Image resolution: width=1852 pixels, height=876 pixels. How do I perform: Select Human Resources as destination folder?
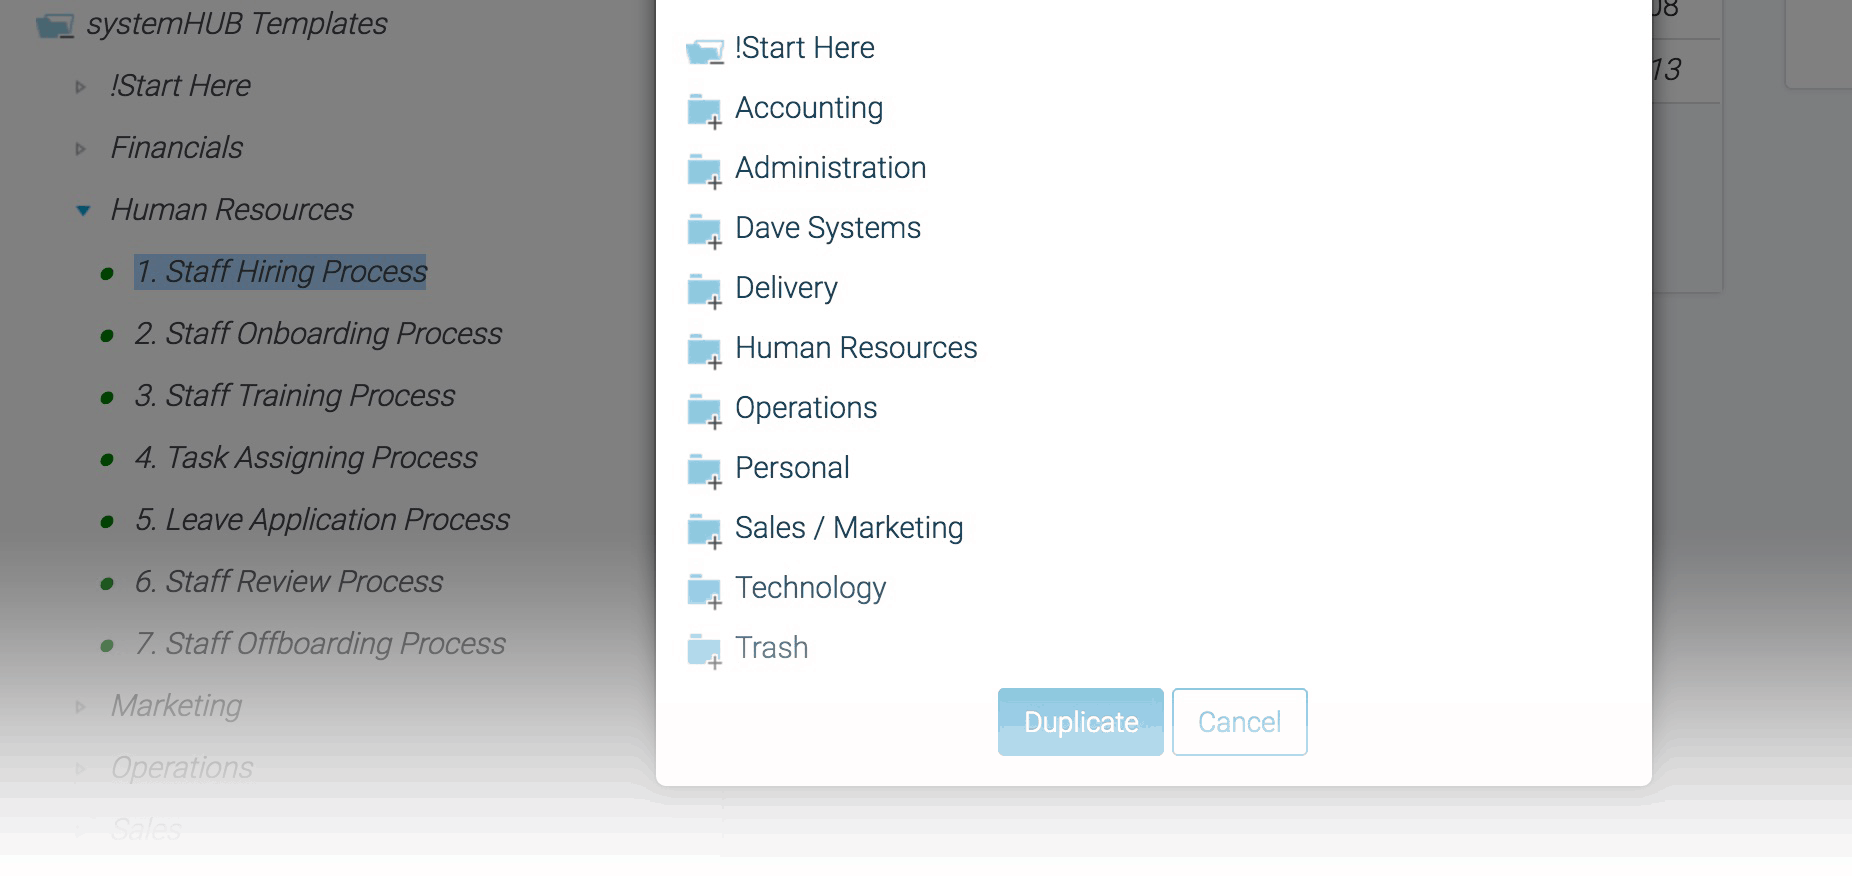[x=856, y=348]
